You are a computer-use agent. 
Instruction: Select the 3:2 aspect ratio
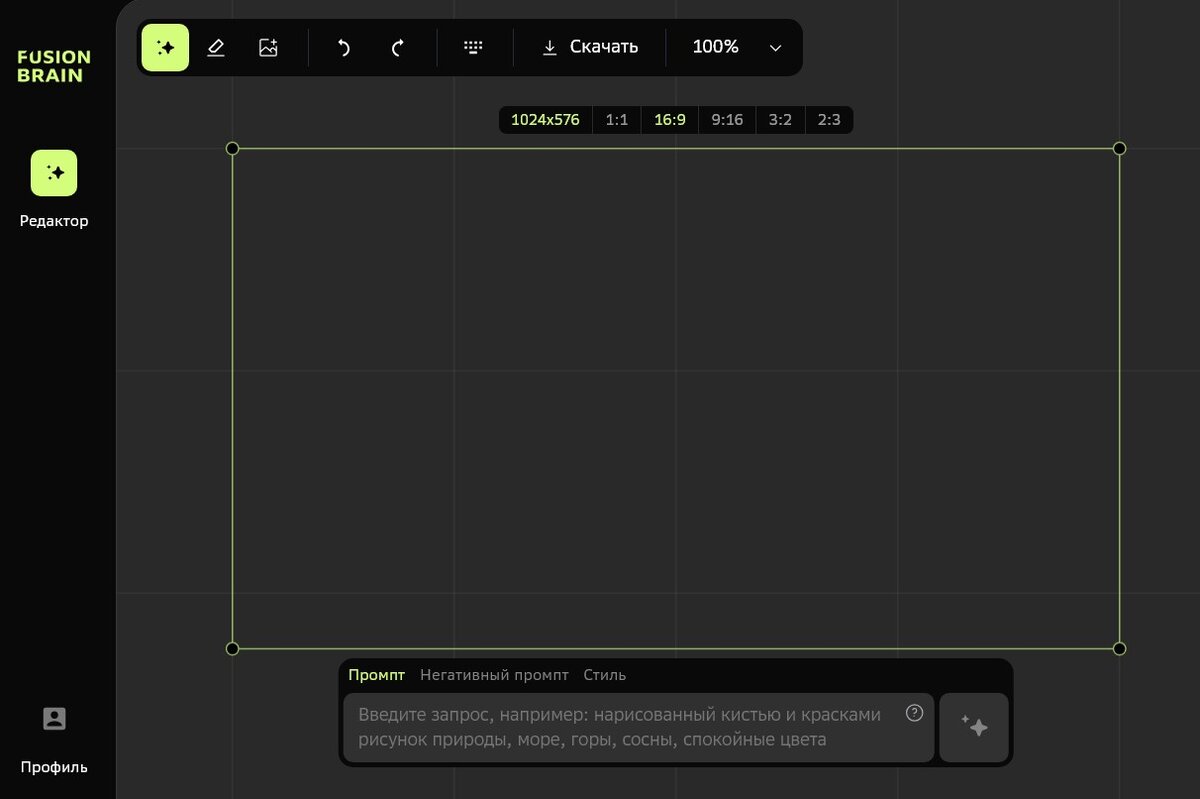point(780,120)
